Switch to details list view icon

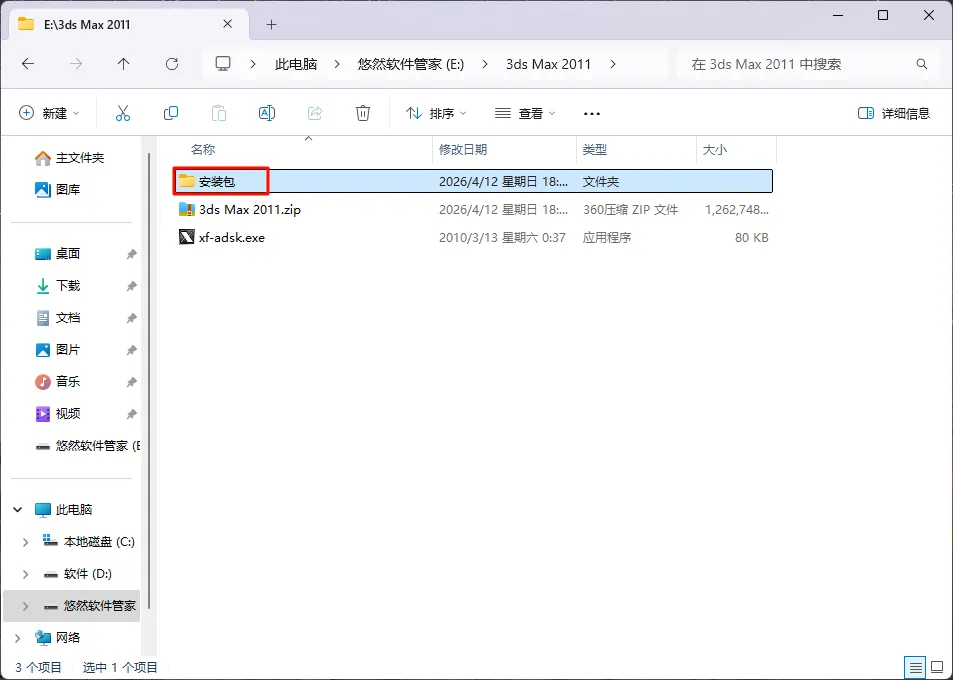916,667
